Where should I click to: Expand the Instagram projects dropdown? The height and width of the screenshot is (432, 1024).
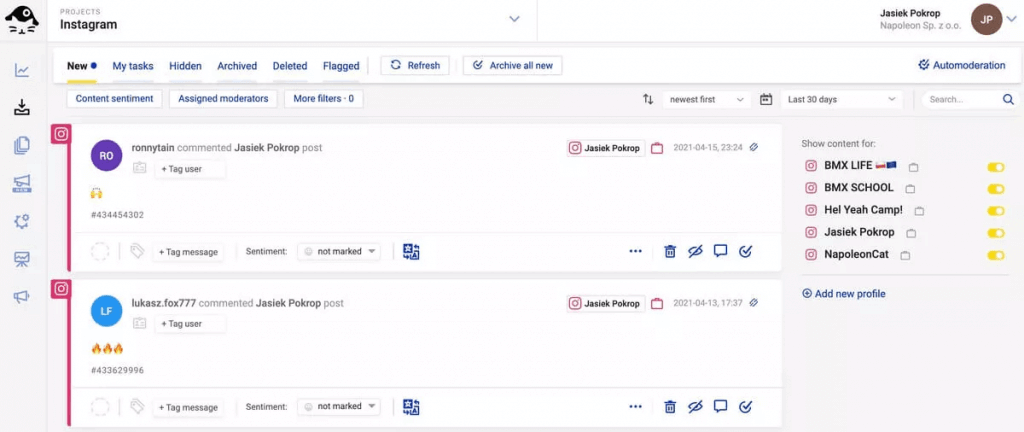point(515,19)
